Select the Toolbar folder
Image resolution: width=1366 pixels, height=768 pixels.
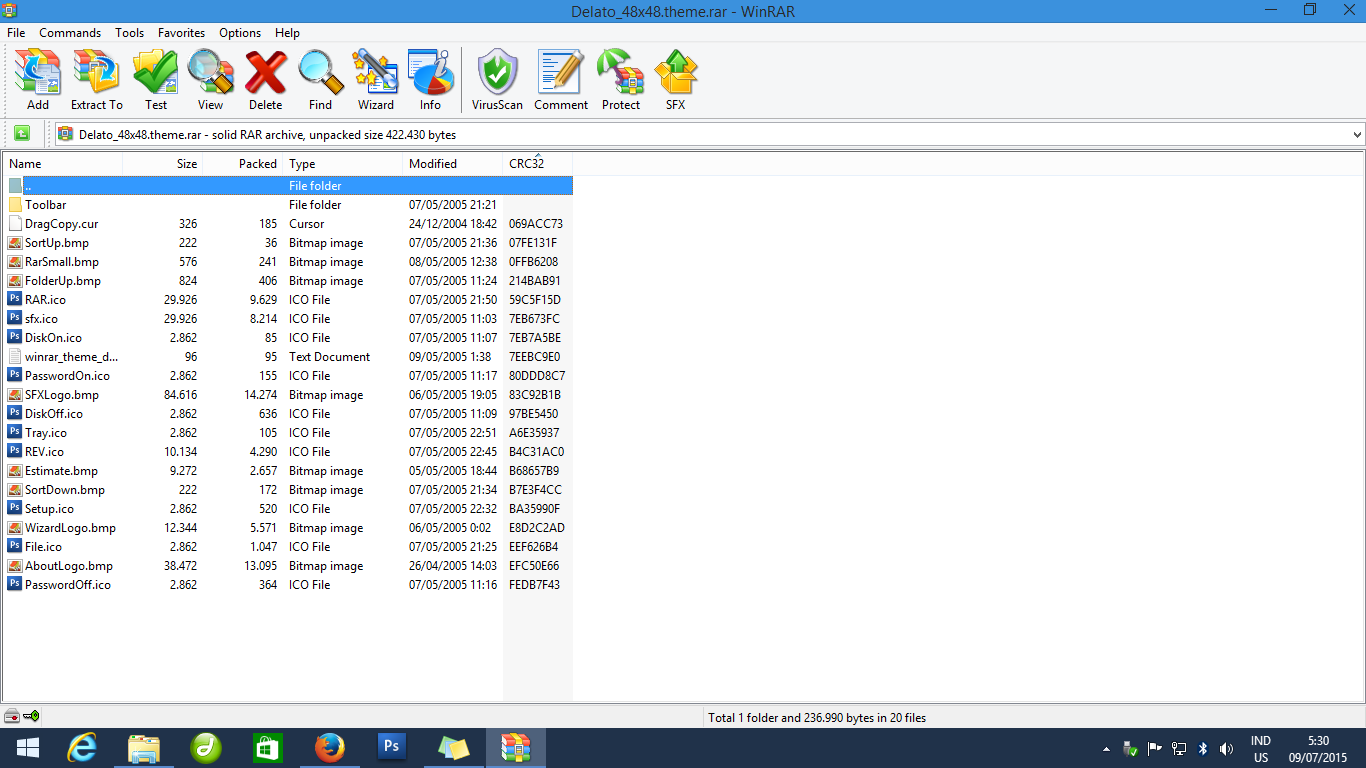coord(289,205)
